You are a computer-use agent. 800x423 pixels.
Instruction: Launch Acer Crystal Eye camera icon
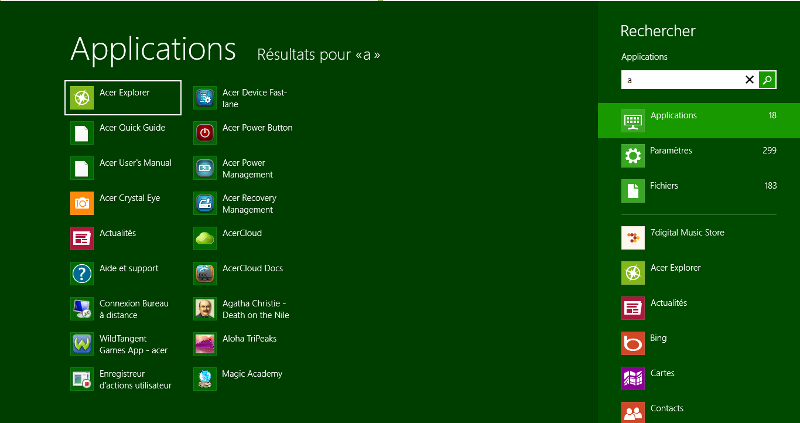coord(82,203)
